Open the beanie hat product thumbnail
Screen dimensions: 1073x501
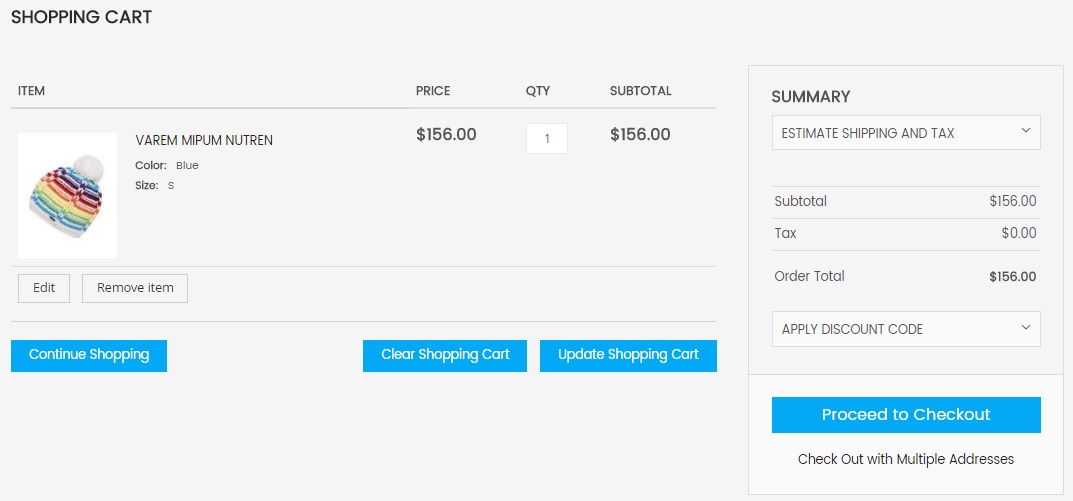tap(67, 195)
